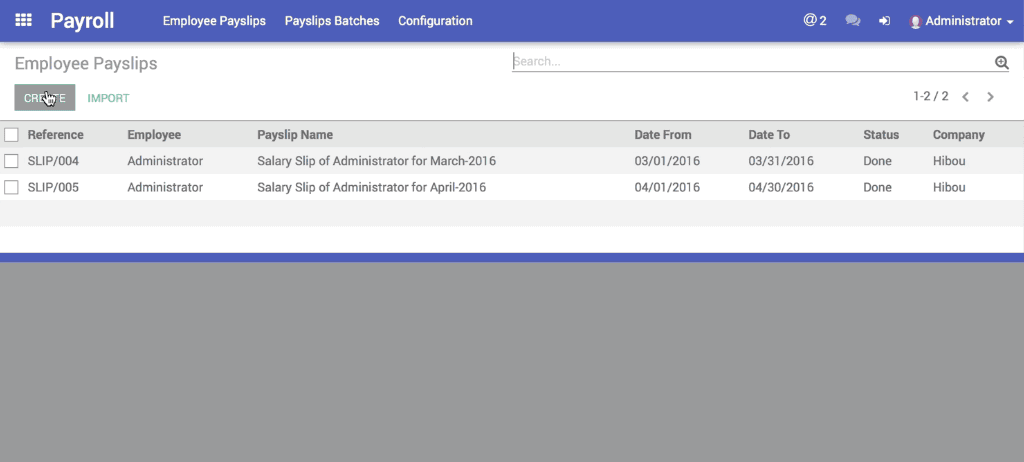Viewport: 1024px width, 462px height.
Task: Click the Payroll app title
Action: tap(82, 21)
